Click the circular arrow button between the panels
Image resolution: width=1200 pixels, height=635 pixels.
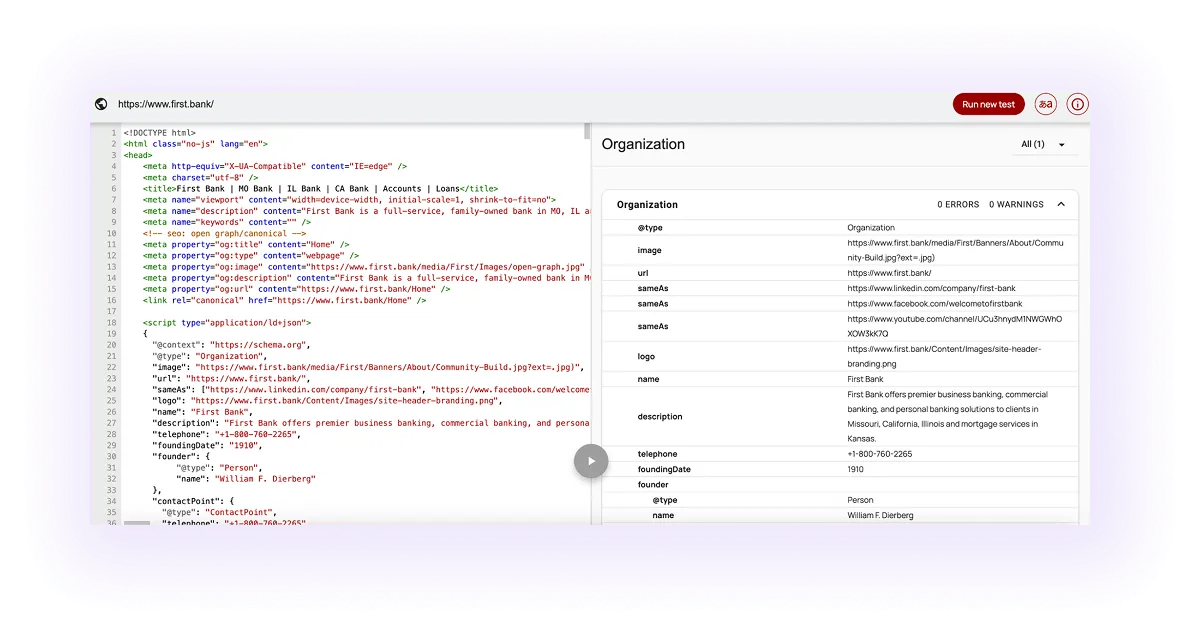(x=591, y=461)
